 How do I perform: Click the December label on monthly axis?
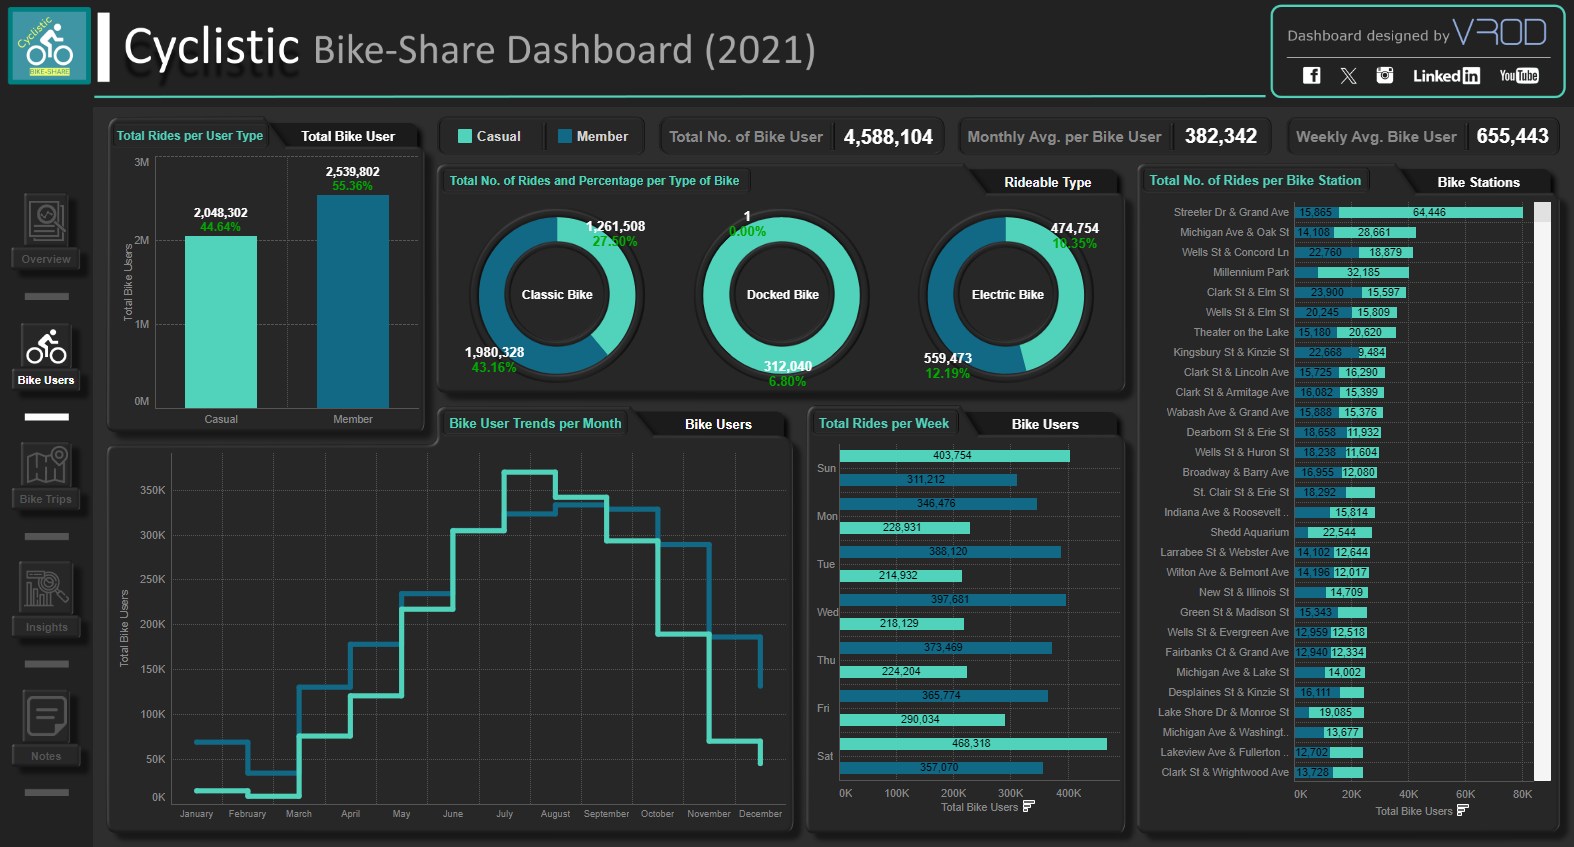click(760, 814)
